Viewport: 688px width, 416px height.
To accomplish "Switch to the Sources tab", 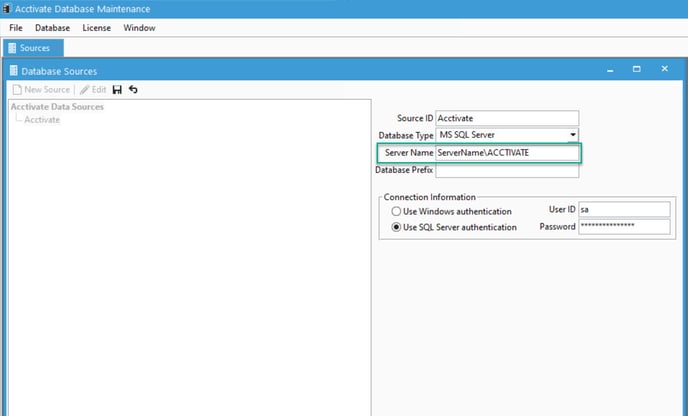I will 33,48.
